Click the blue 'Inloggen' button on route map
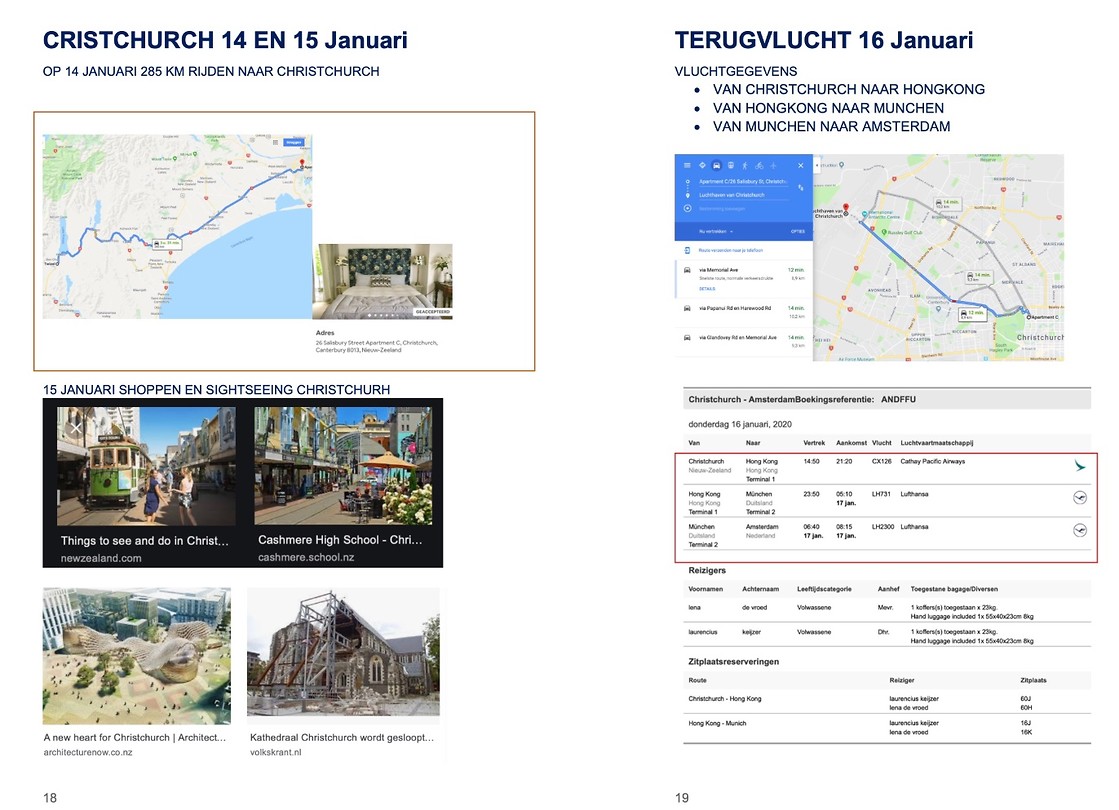Viewport: 1119px width, 810px height. [x=294, y=142]
